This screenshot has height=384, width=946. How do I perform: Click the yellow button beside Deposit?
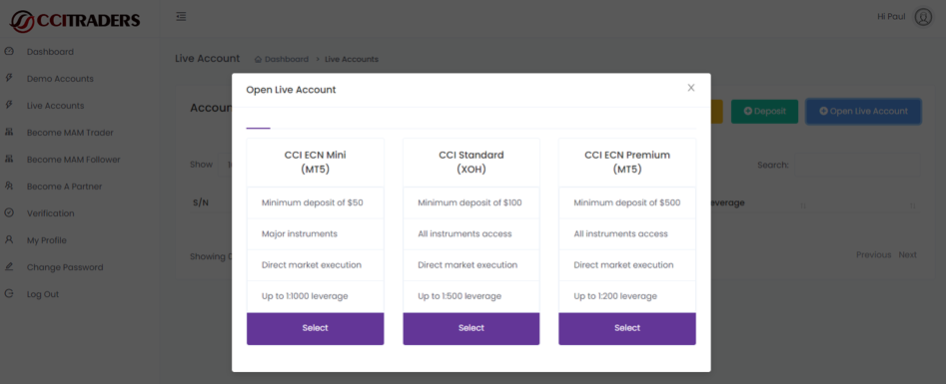point(717,112)
